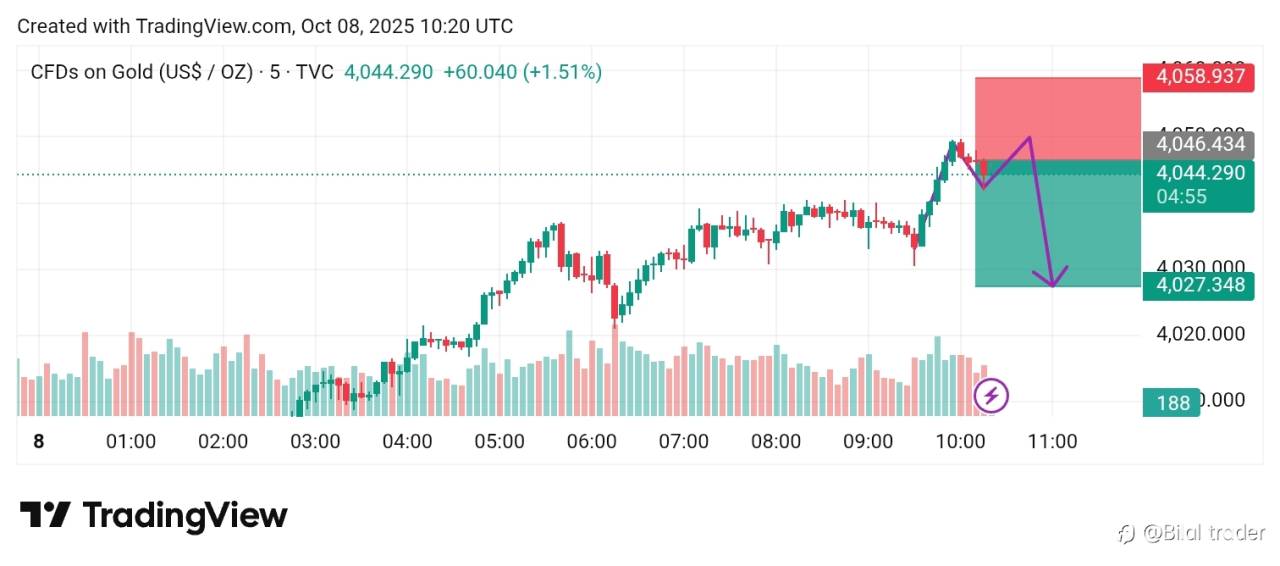Click the volume value 188 label

point(1172,403)
